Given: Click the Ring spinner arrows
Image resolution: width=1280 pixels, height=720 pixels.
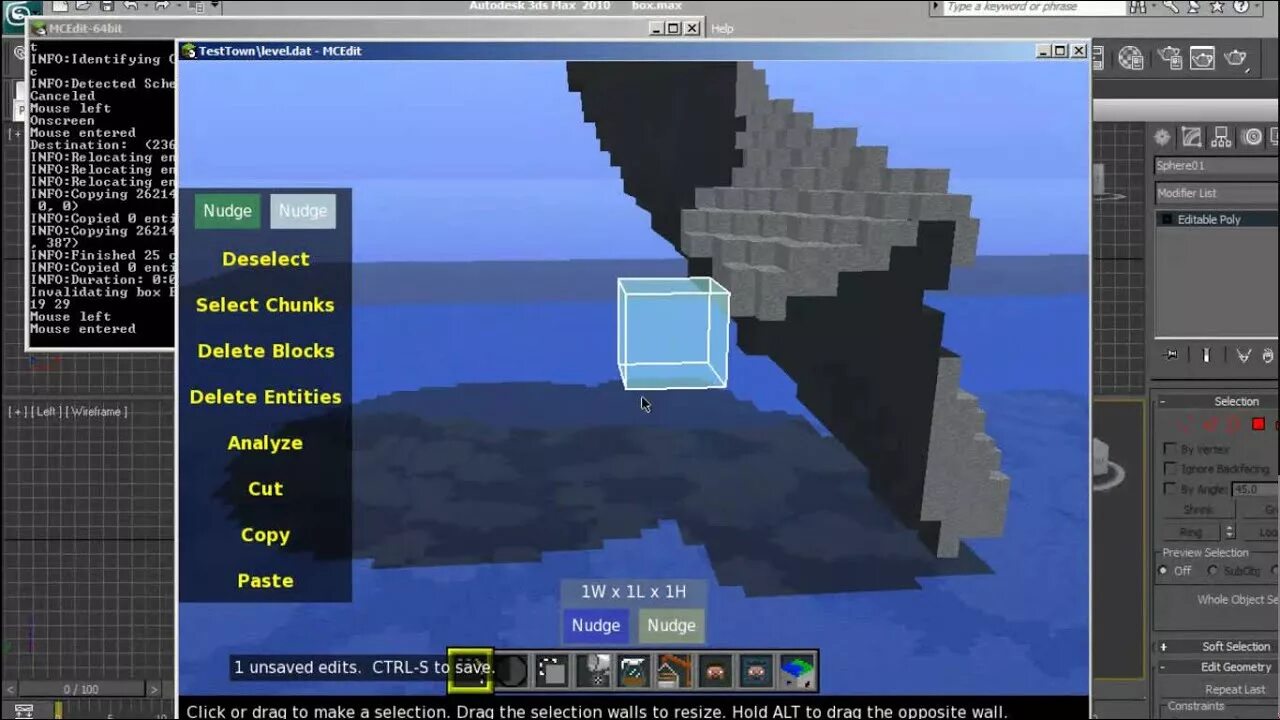Looking at the screenshot, I should coord(1230,533).
